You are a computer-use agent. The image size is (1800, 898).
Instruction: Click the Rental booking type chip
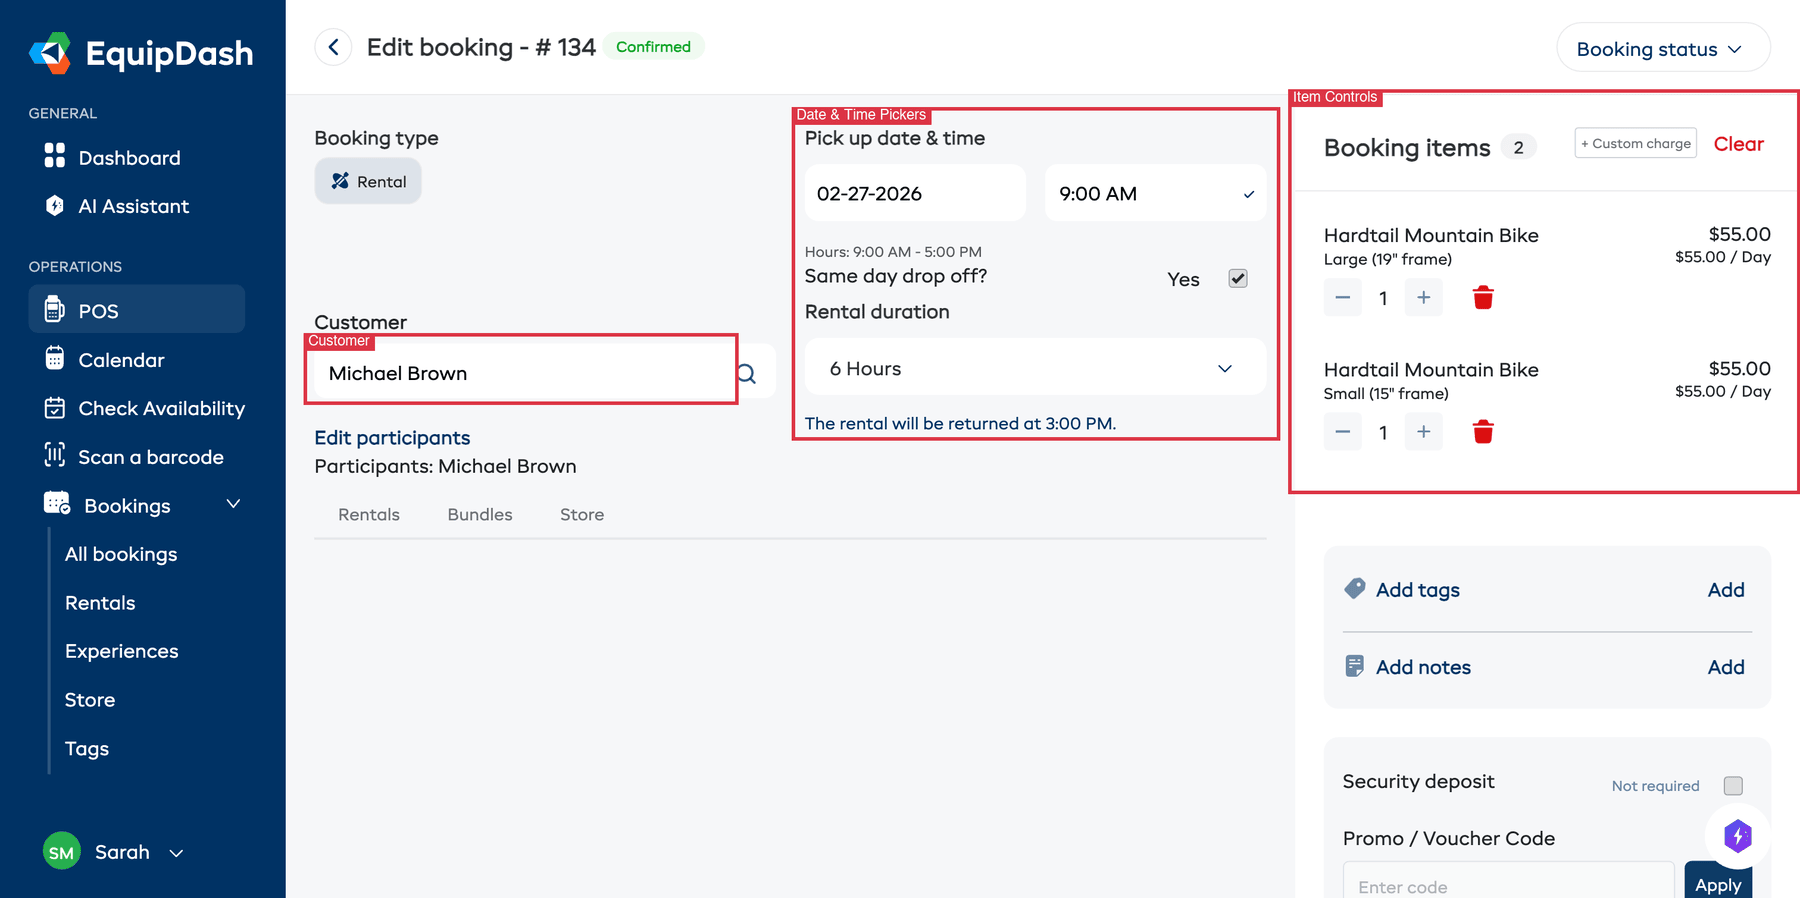pos(368,181)
